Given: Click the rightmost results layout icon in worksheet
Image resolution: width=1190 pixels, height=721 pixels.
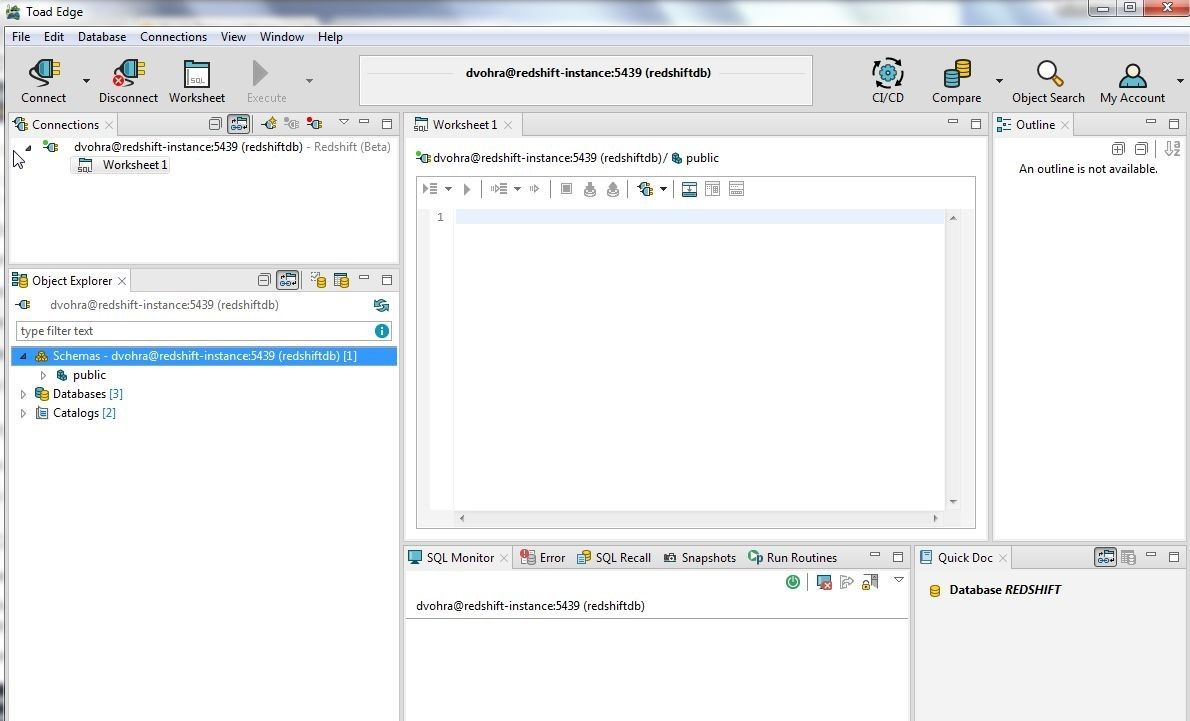Looking at the screenshot, I should 736,189.
